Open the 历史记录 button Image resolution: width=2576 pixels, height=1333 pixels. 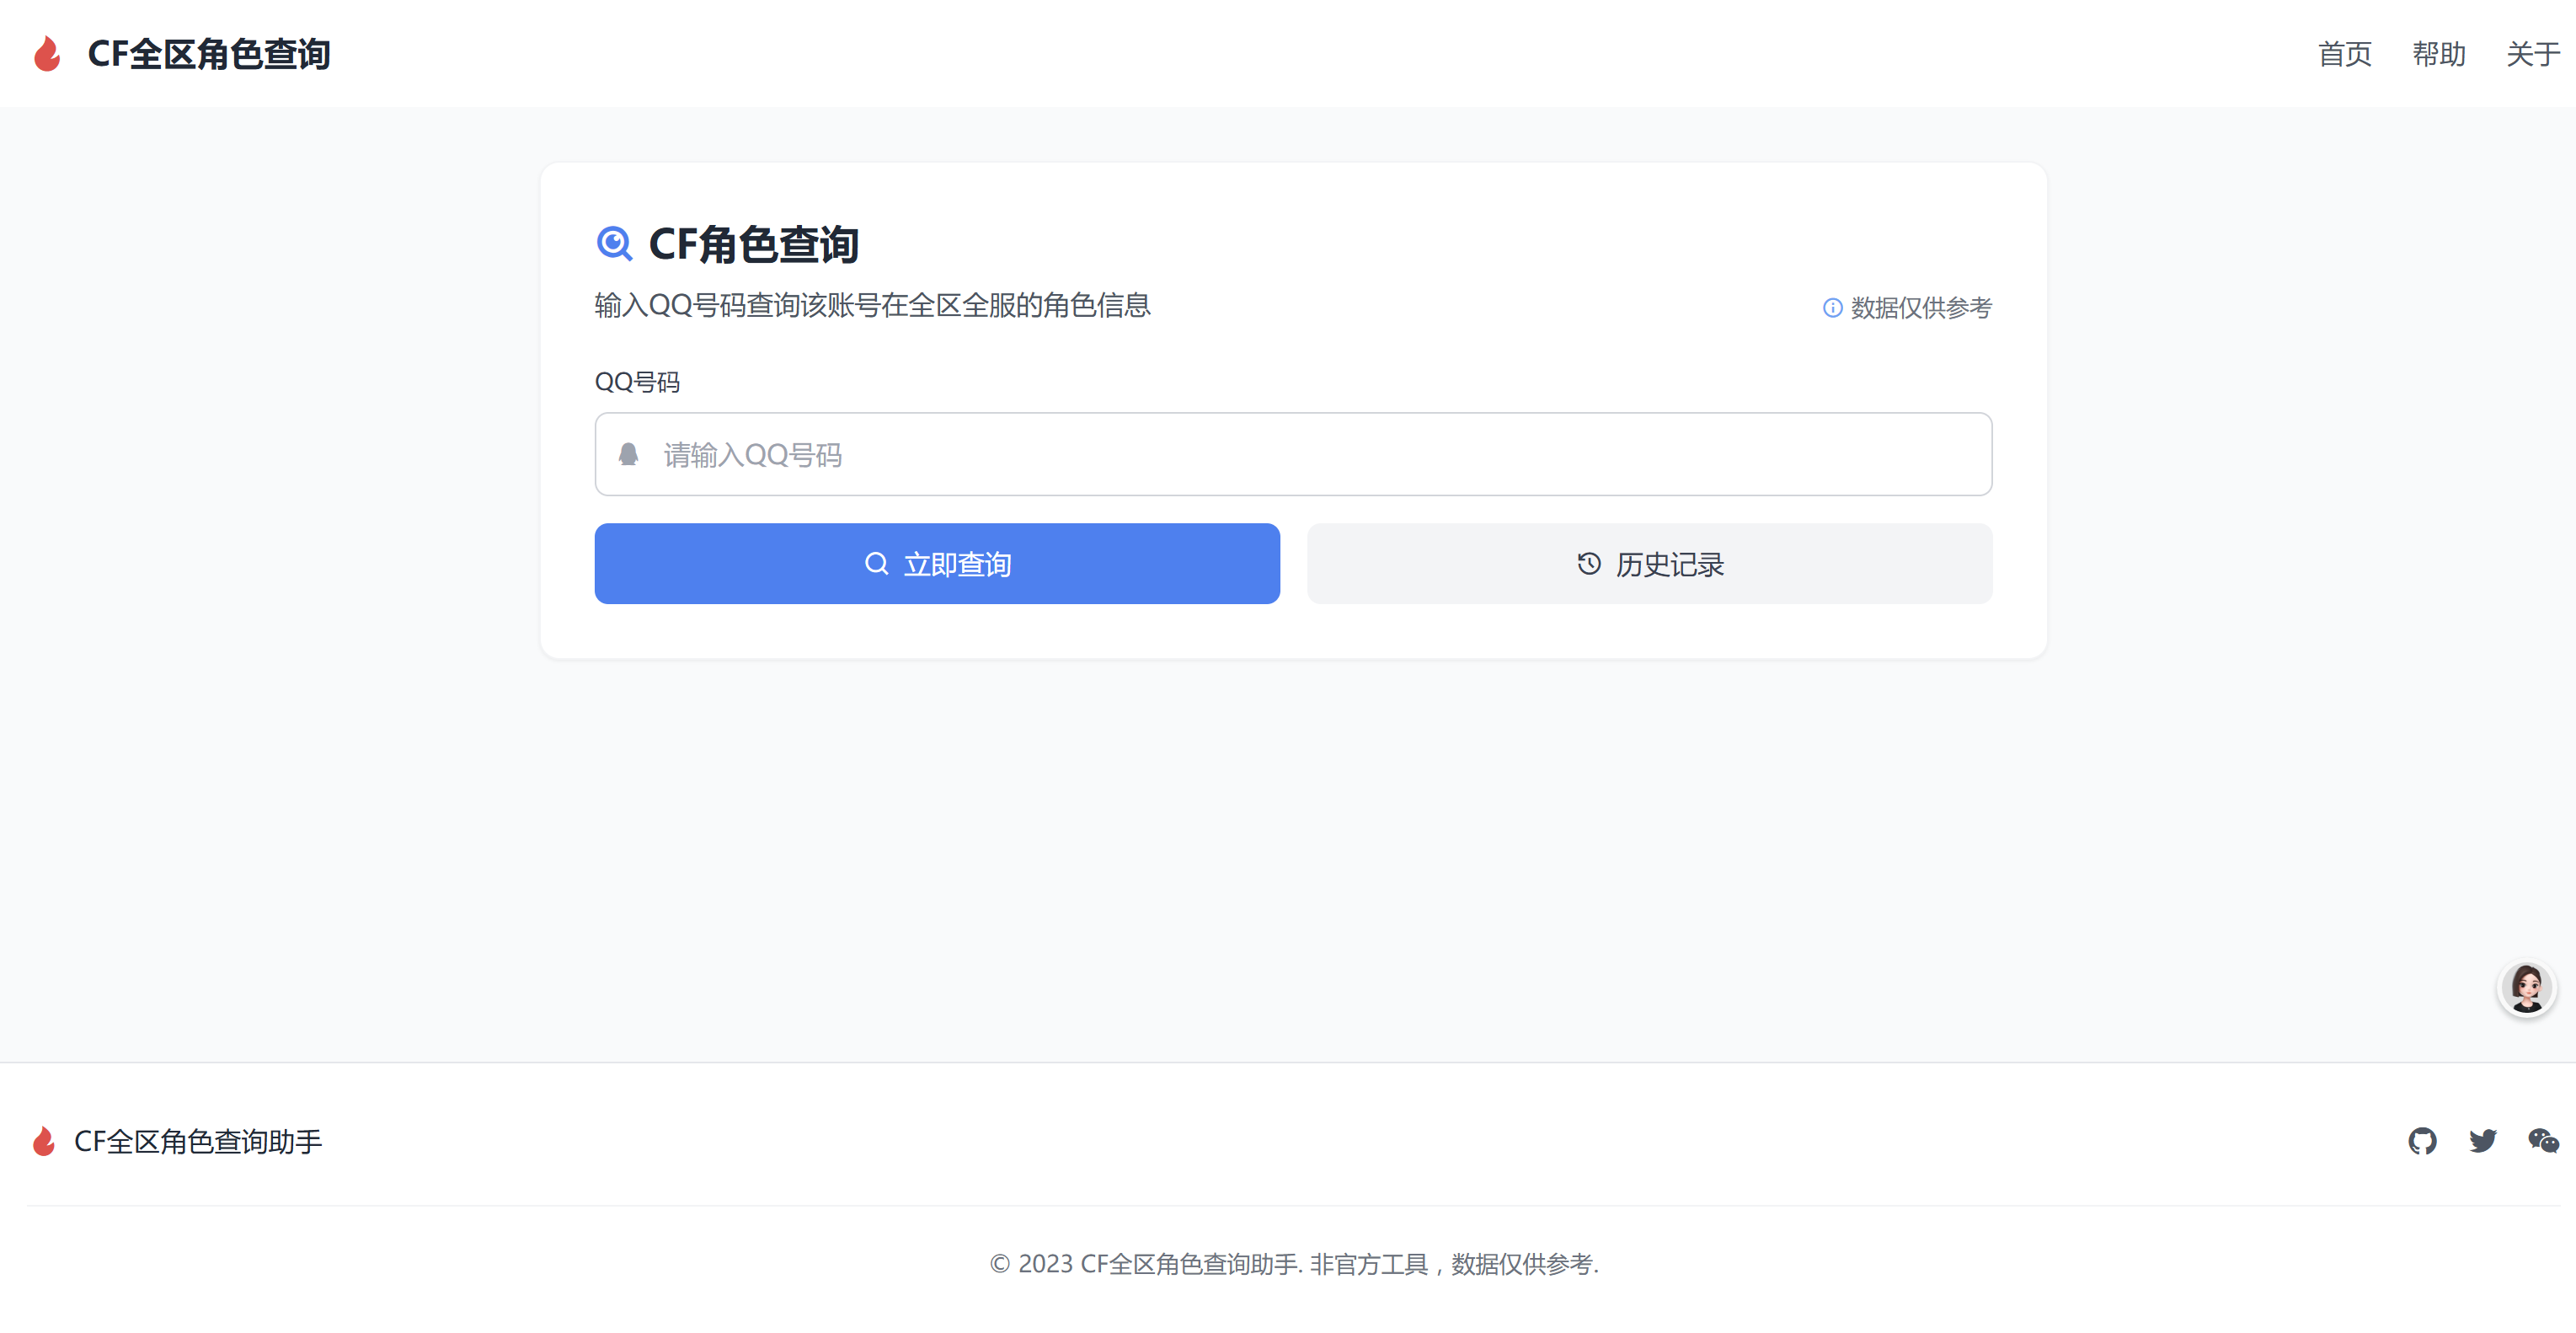click(x=1649, y=564)
